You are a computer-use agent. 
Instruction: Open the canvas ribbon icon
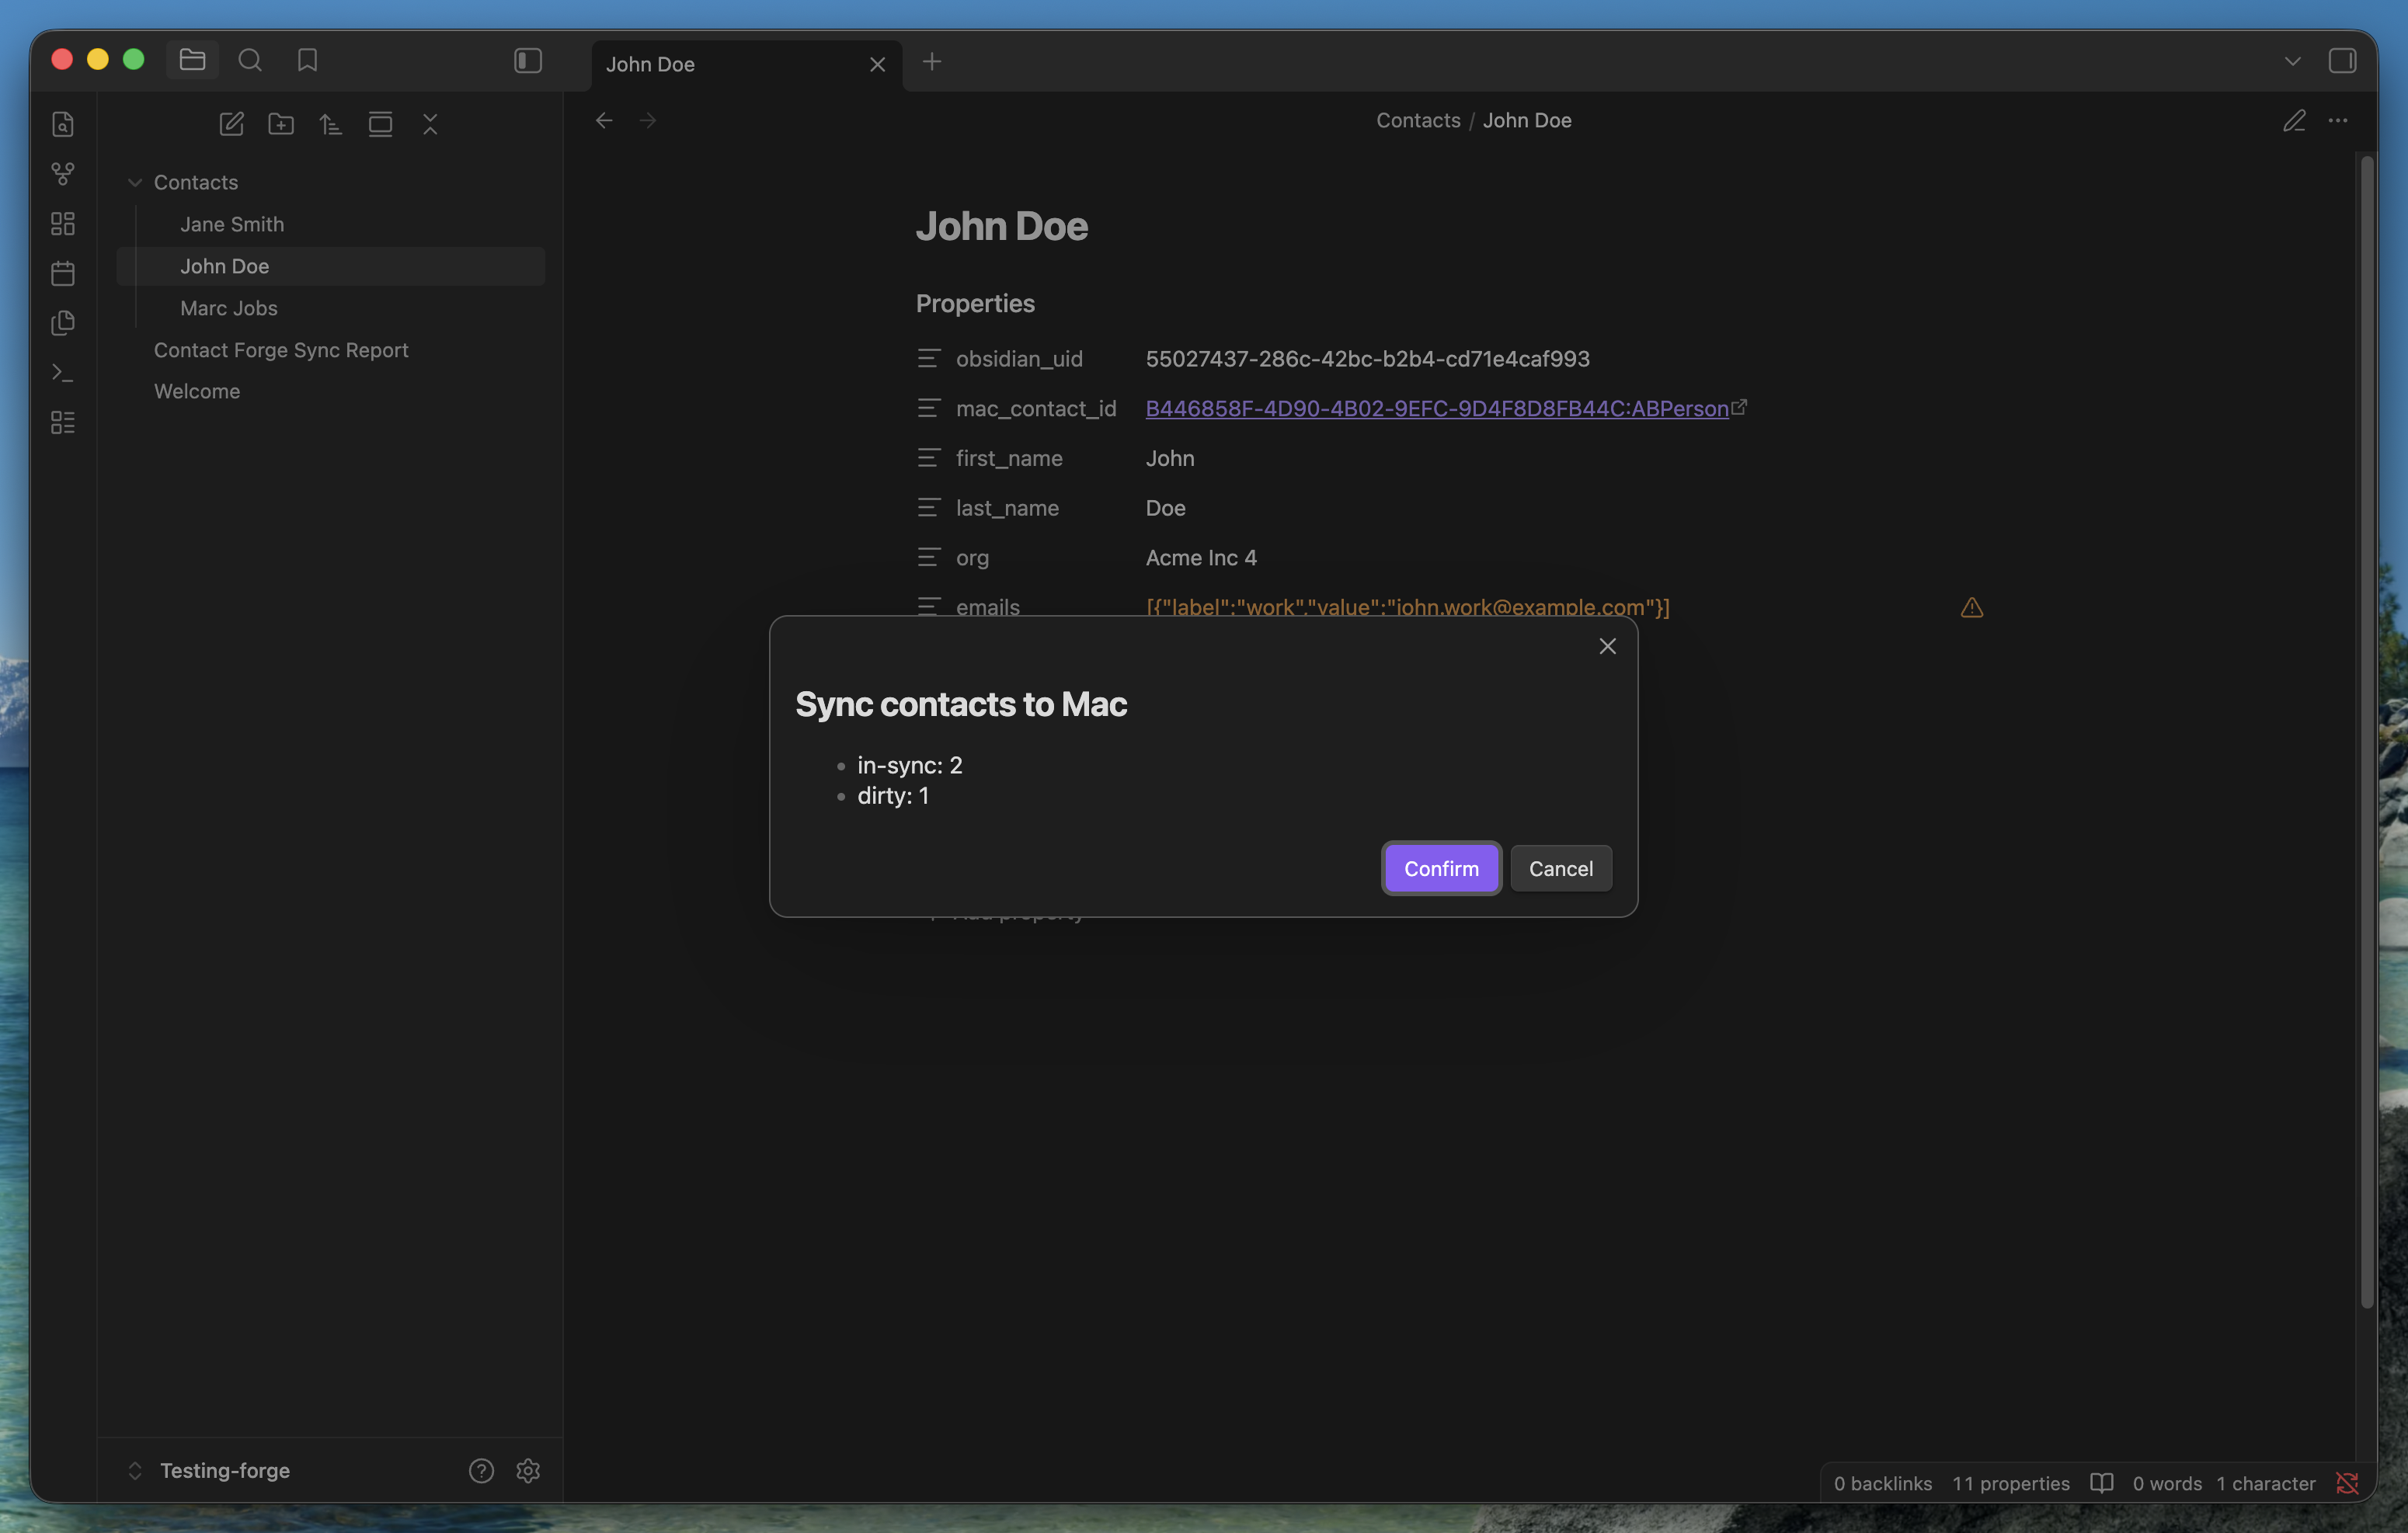[63, 223]
